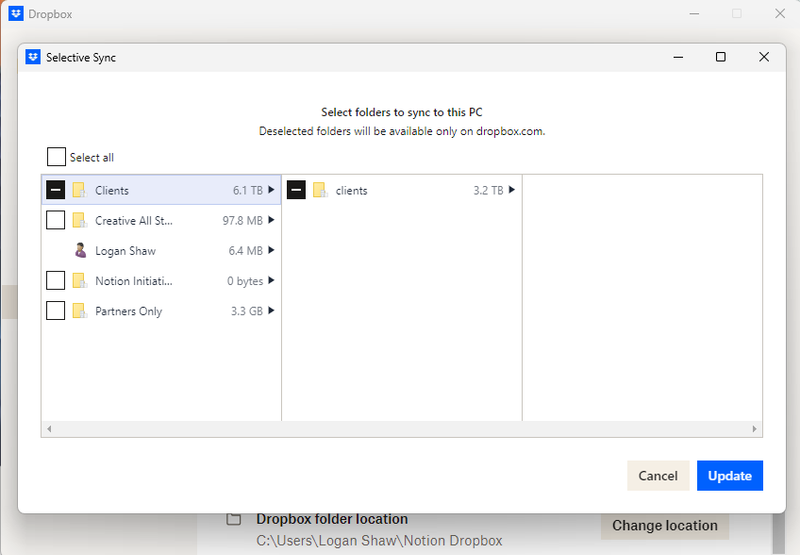Expand Logan Shaw arrow next to 6.4 MB

point(271,250)
